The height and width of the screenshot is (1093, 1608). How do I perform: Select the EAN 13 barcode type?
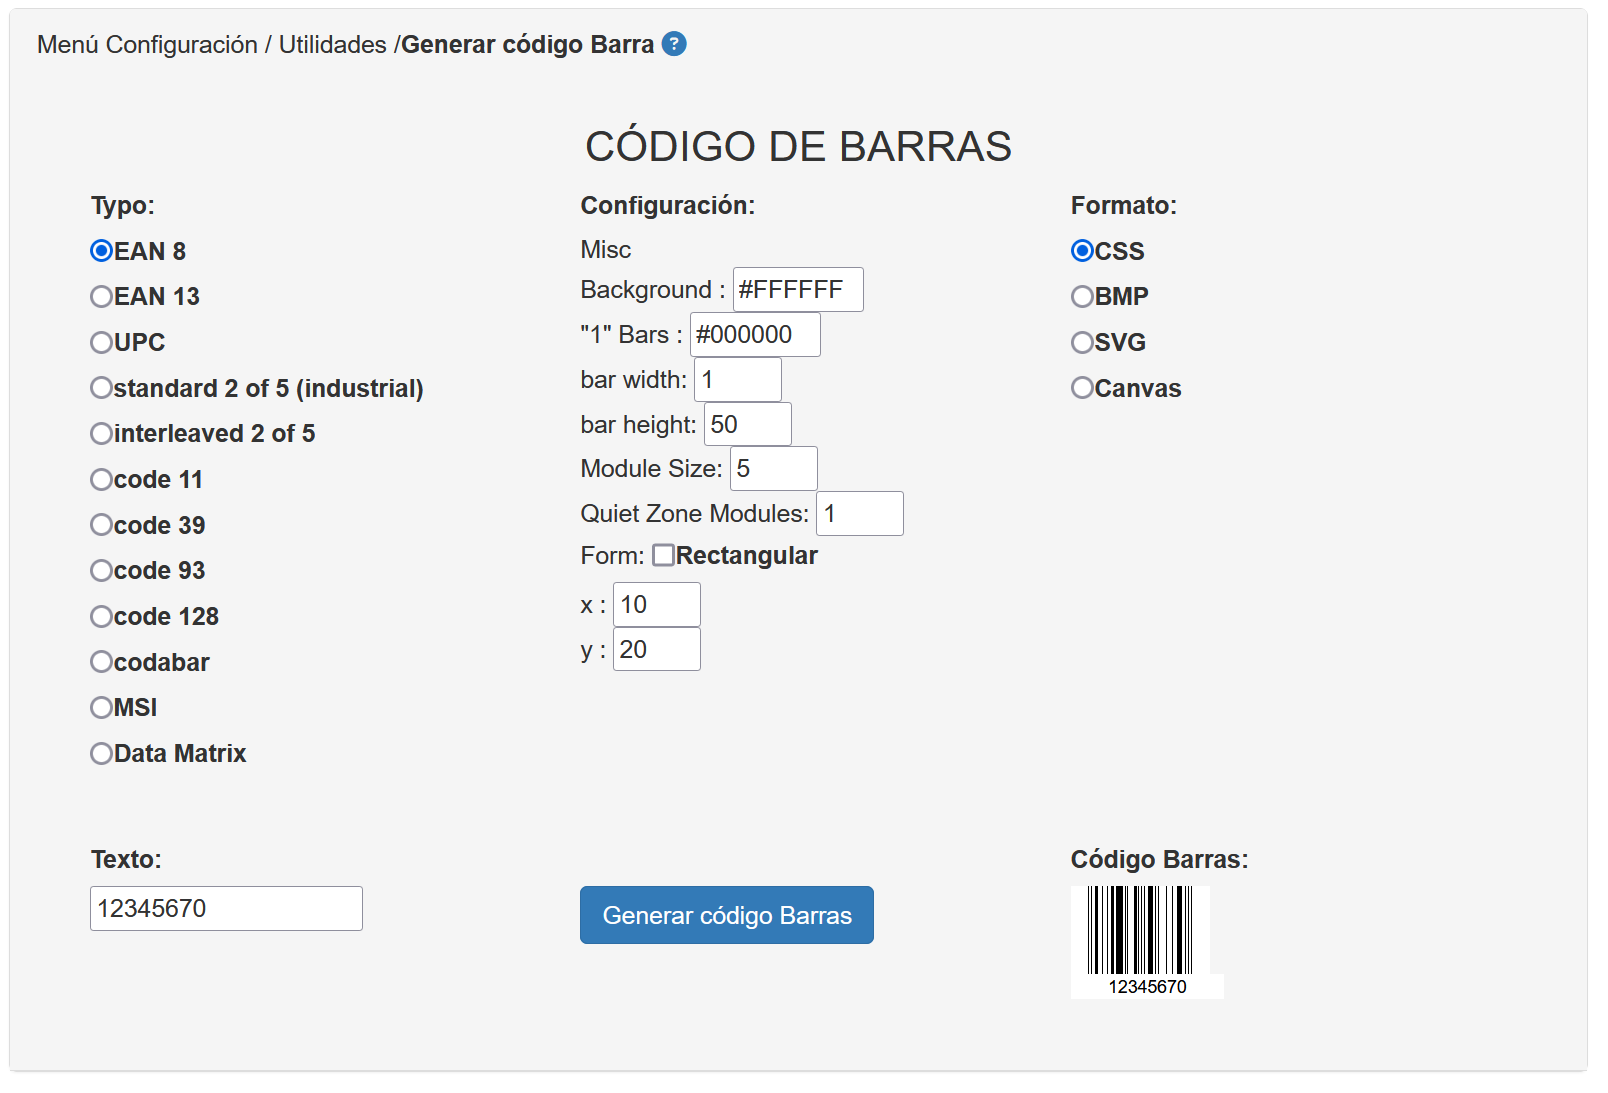[x=102, y=297]
